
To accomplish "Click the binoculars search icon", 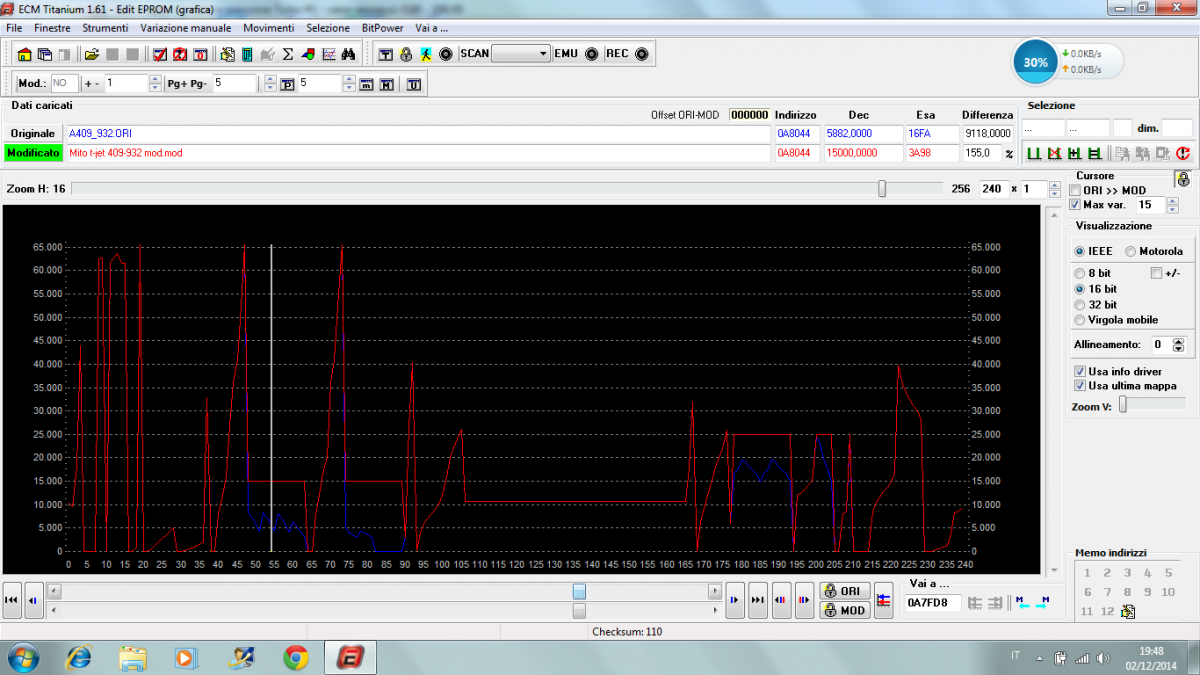I will point(349,54).
